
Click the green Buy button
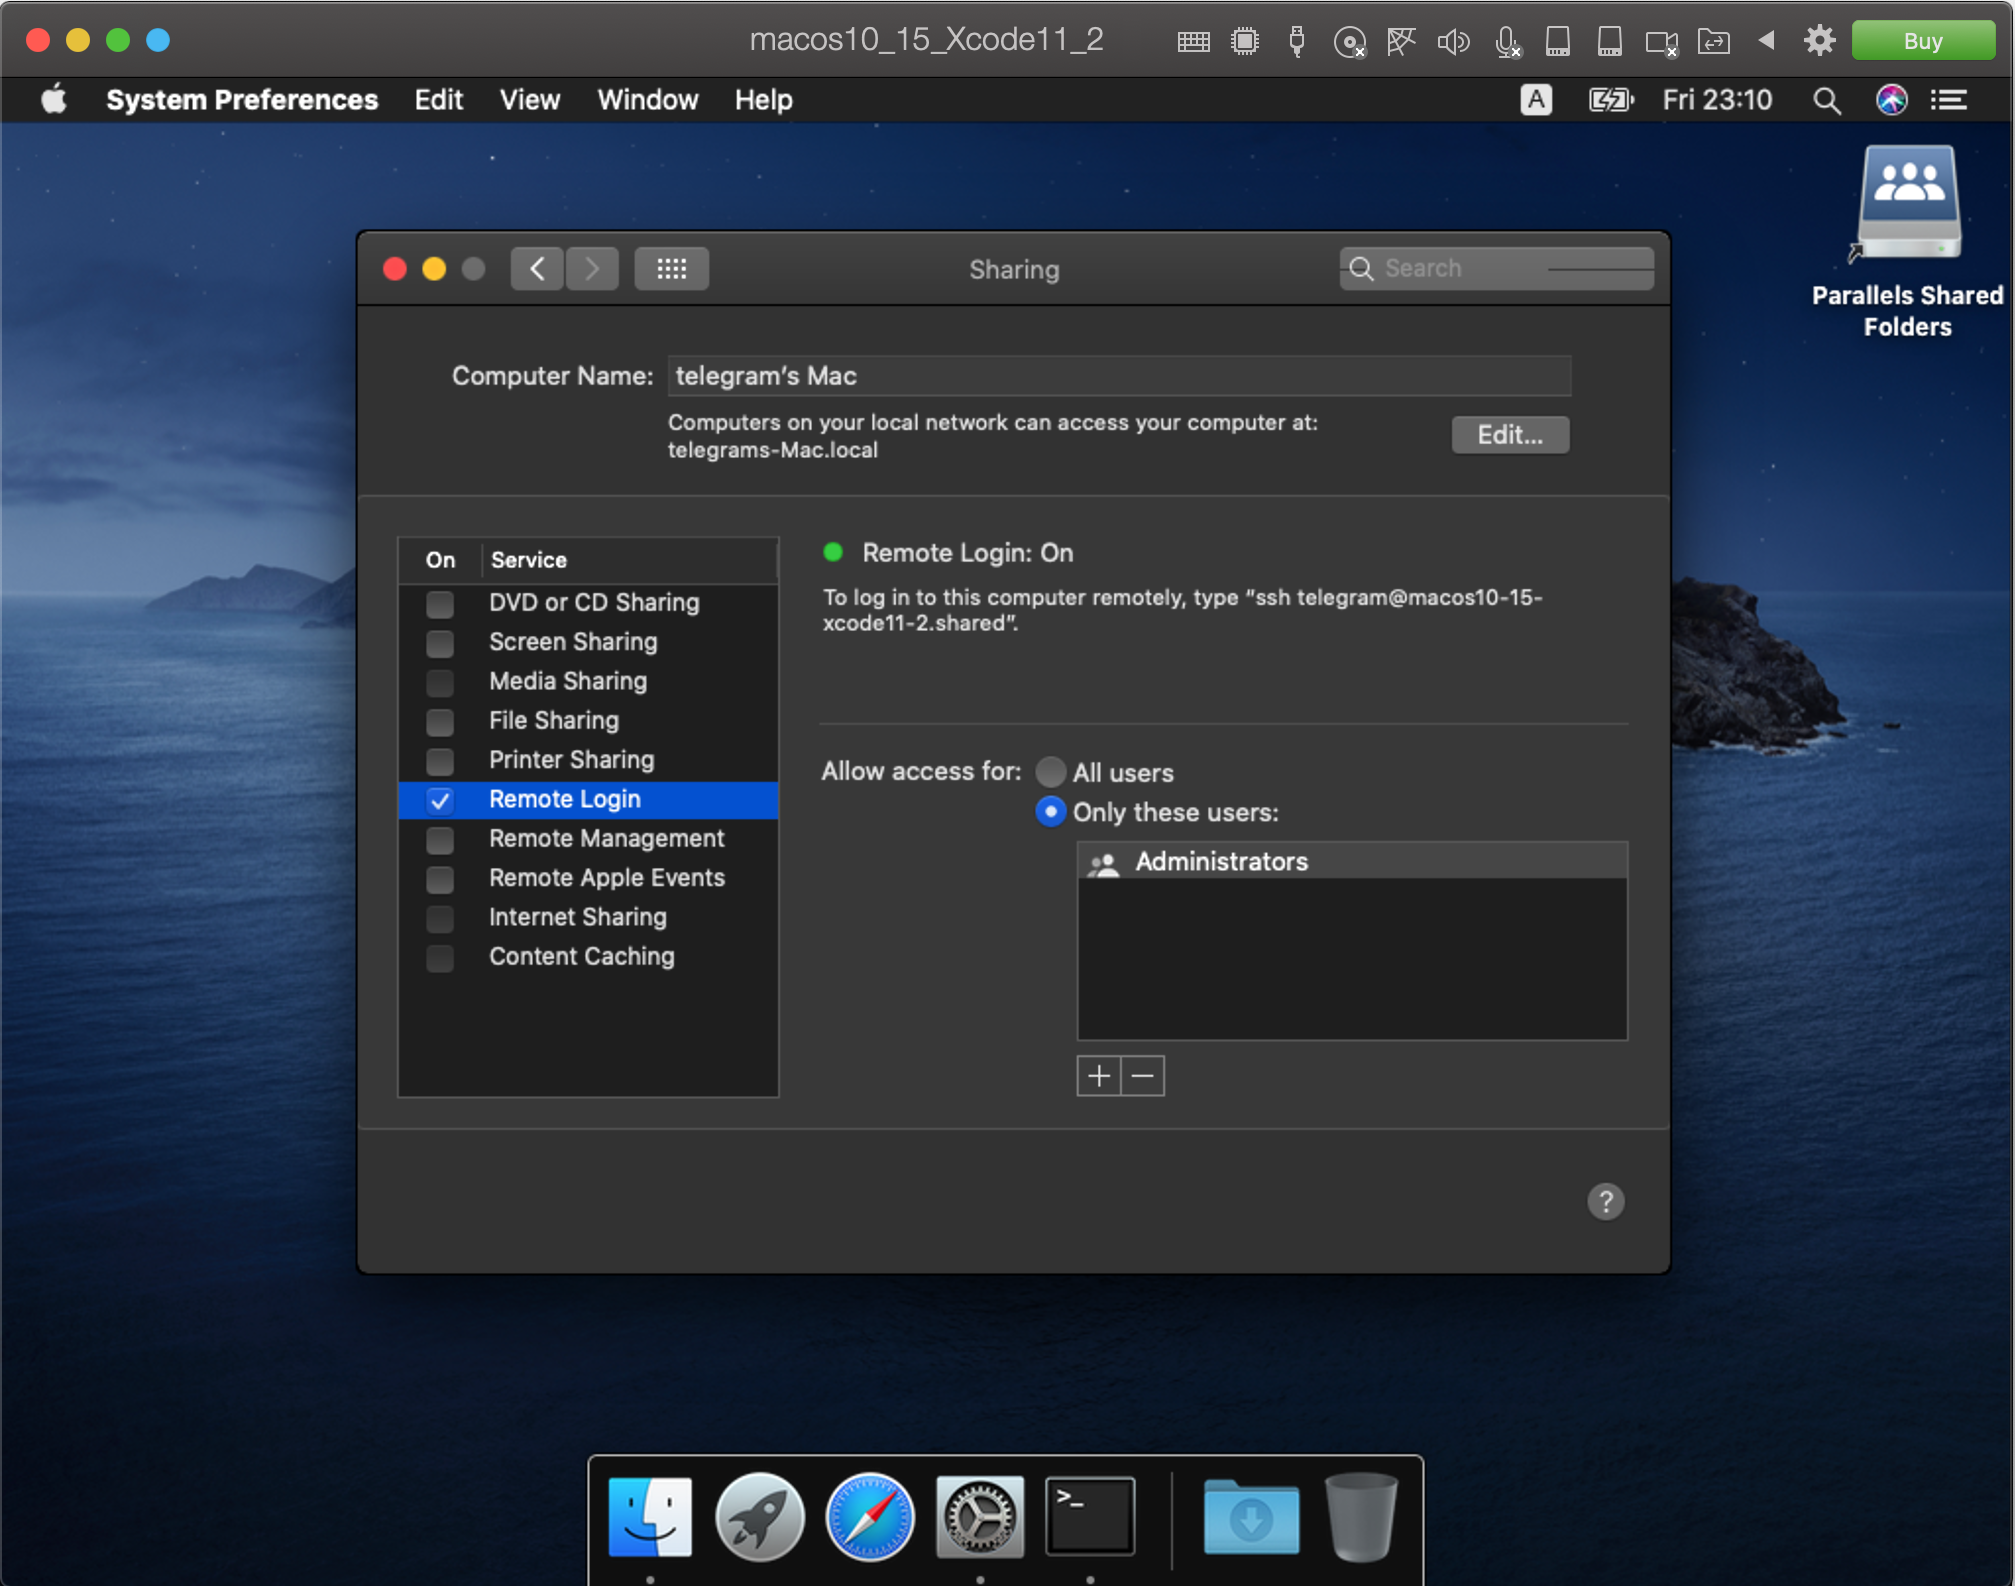1921,41
